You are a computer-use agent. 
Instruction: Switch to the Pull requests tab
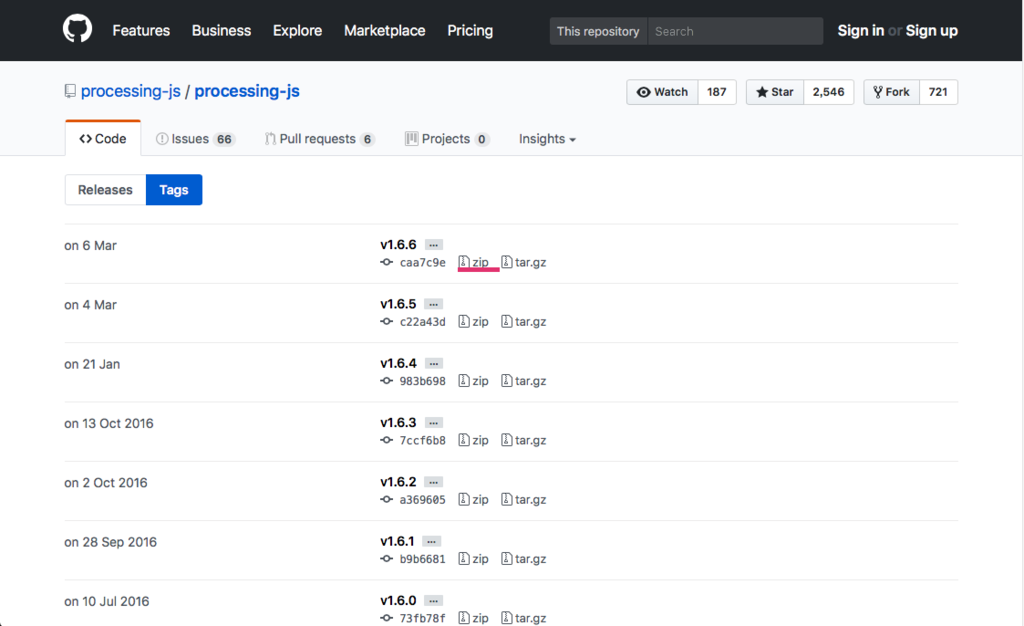319,139
